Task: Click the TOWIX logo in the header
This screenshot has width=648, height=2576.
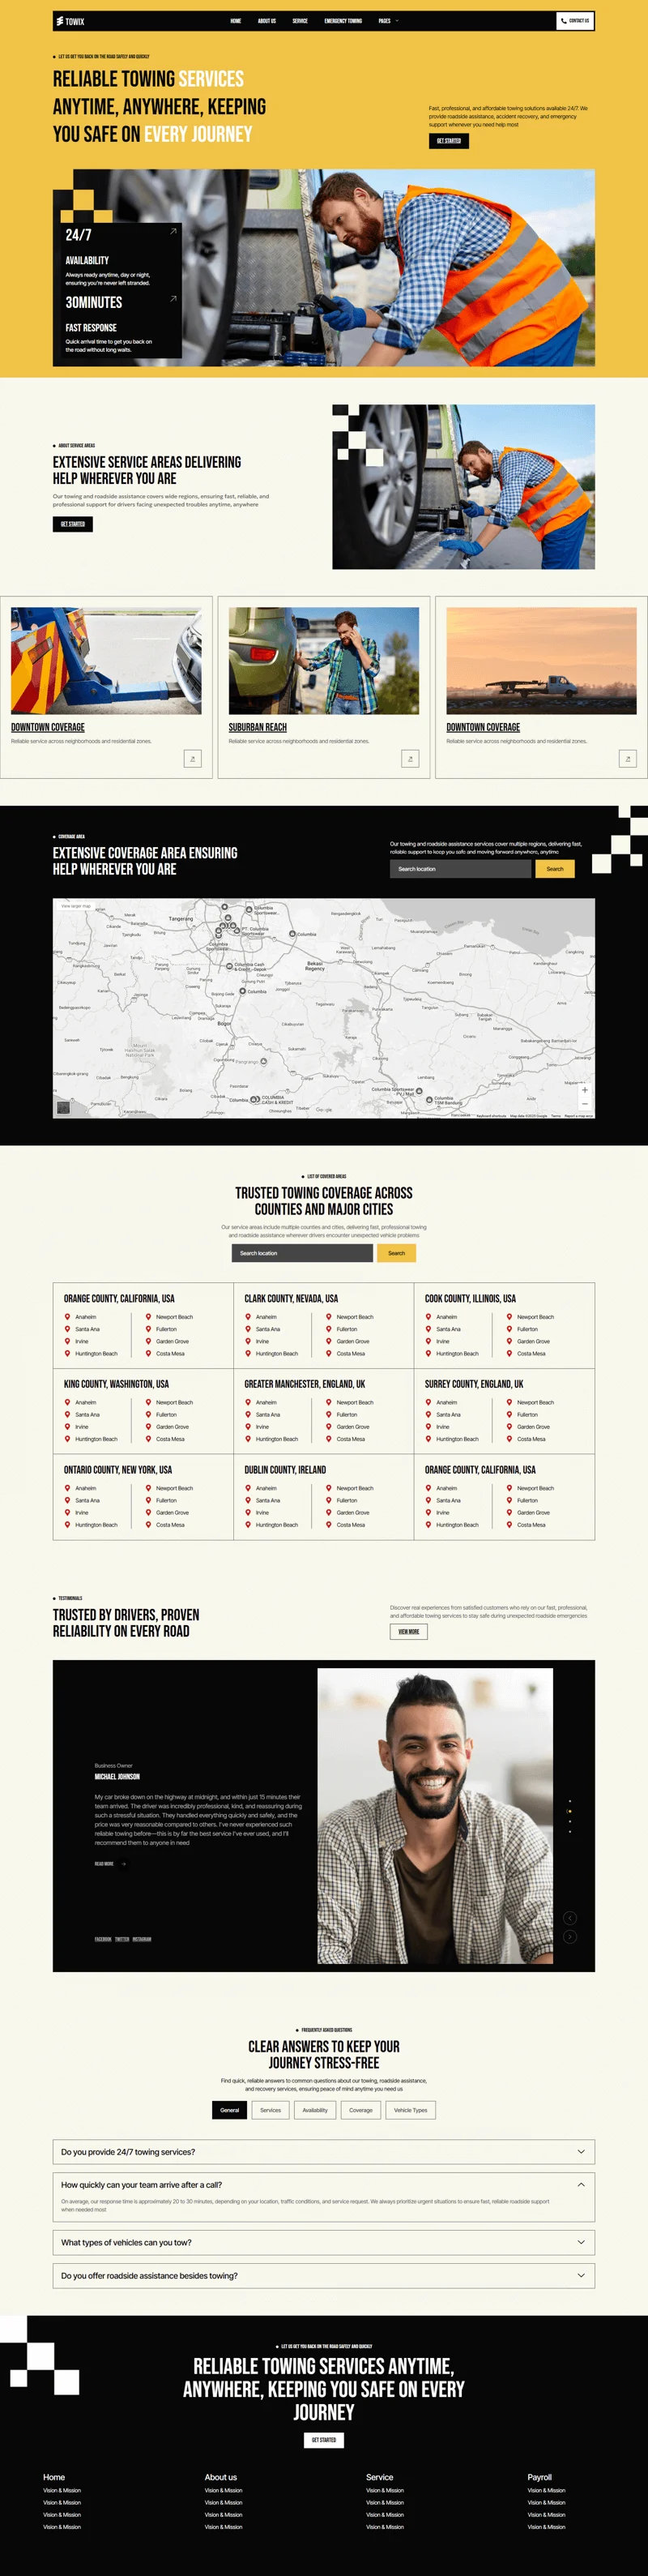Action: pos(70,21)
